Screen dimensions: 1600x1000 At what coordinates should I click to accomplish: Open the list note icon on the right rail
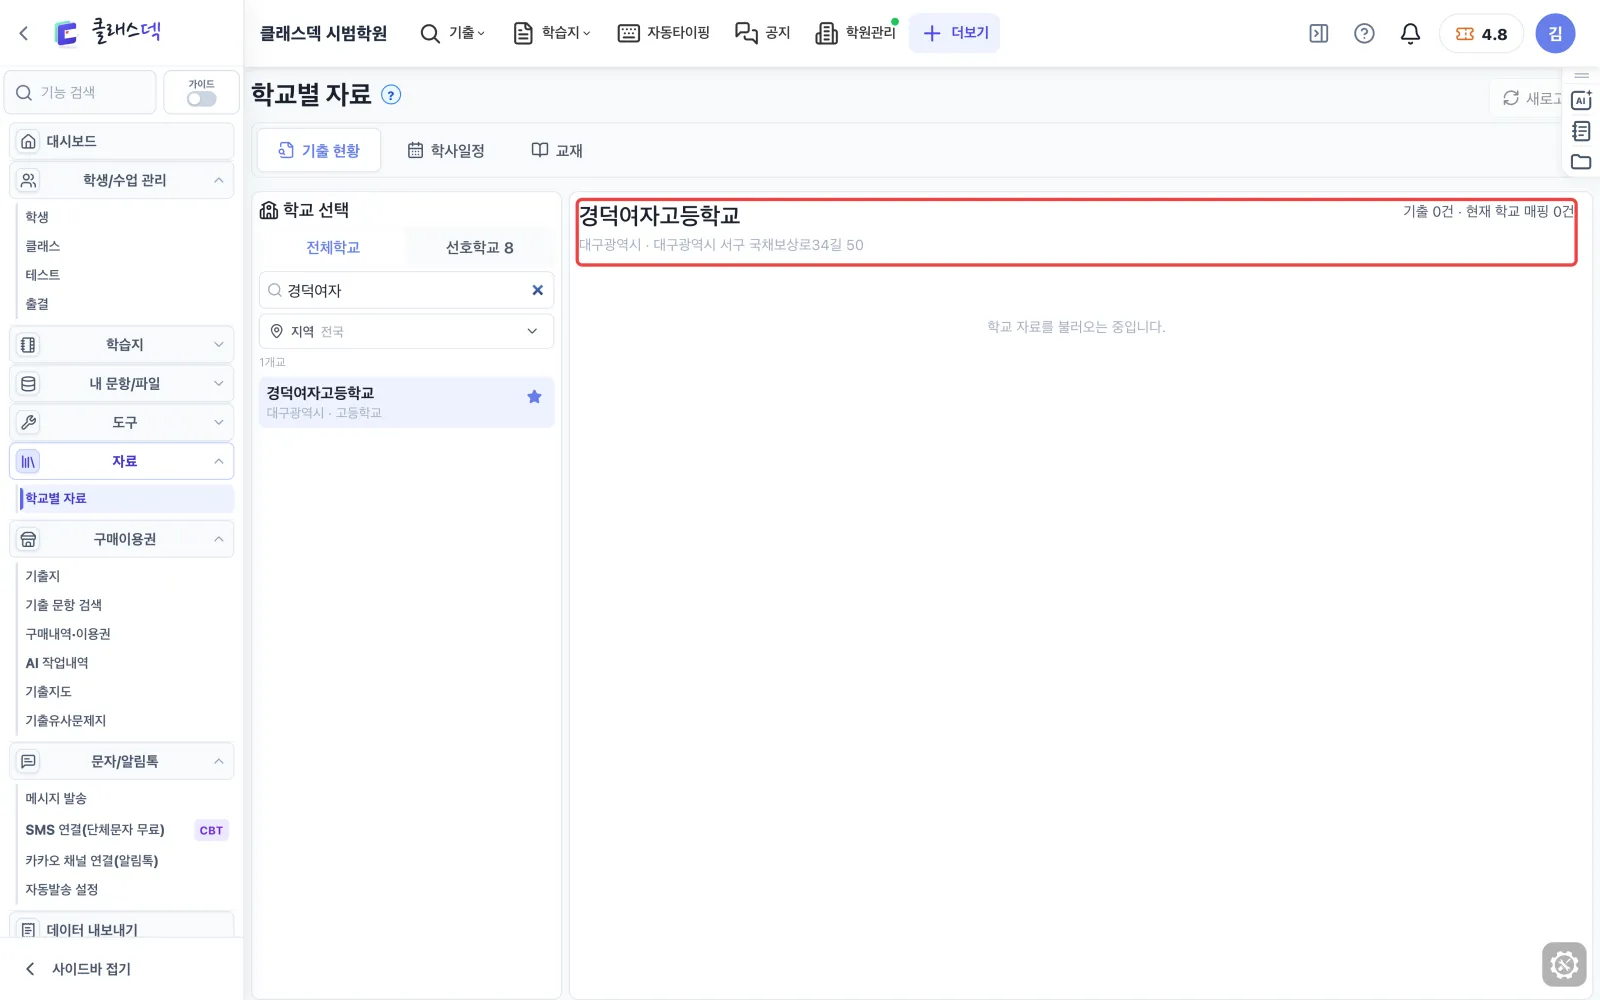coord(1581,131)
